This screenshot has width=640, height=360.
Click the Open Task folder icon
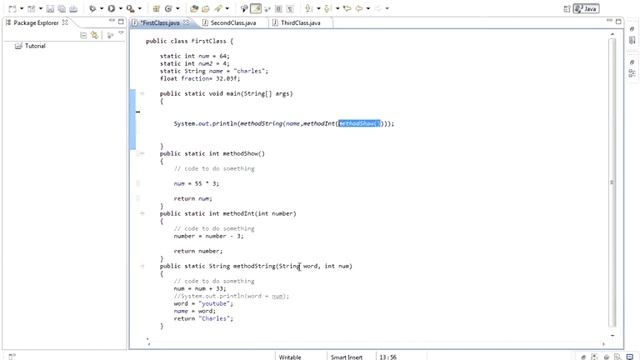tap(206, 9)
